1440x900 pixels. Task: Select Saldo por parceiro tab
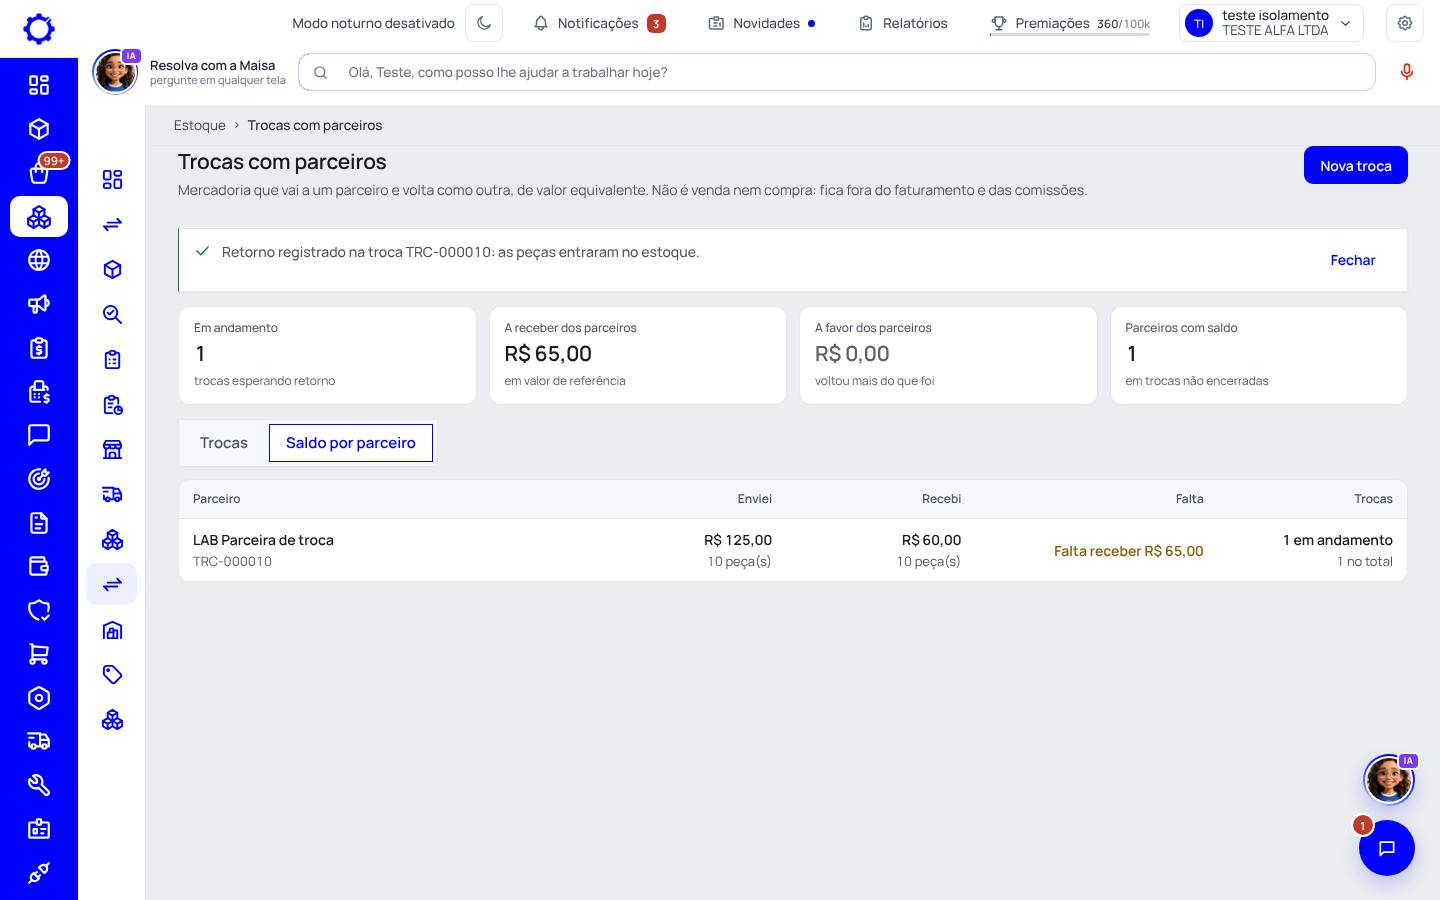(351, 443)
